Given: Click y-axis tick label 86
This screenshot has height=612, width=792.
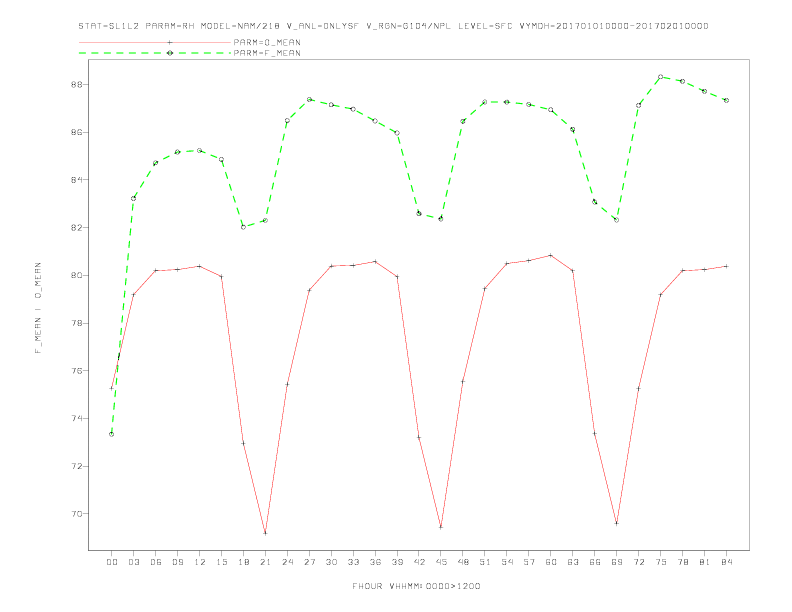Looking at the screenshot, I should tap(76, 132).
